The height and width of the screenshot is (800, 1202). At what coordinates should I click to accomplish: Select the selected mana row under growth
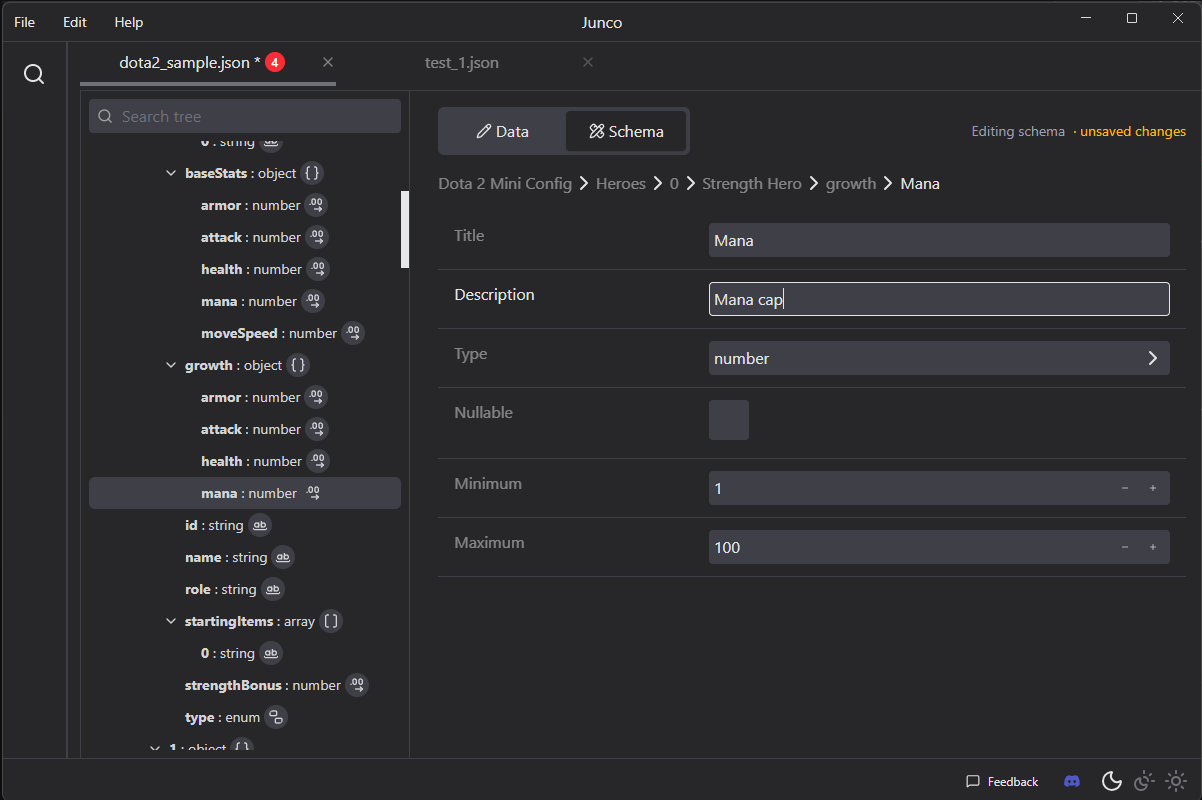(x=245, y=493)
